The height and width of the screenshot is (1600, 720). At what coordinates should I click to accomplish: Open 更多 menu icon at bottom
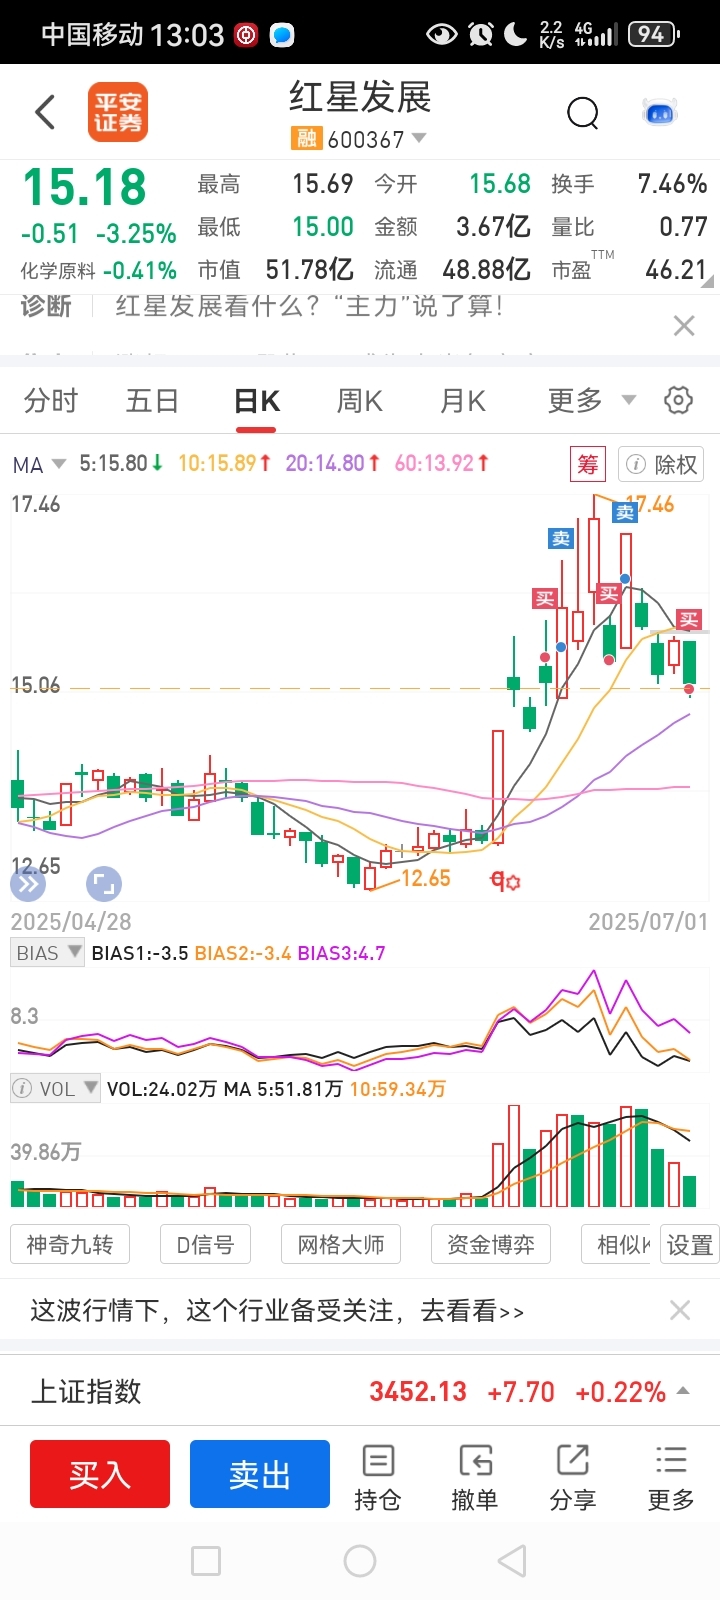[671, 1477]
